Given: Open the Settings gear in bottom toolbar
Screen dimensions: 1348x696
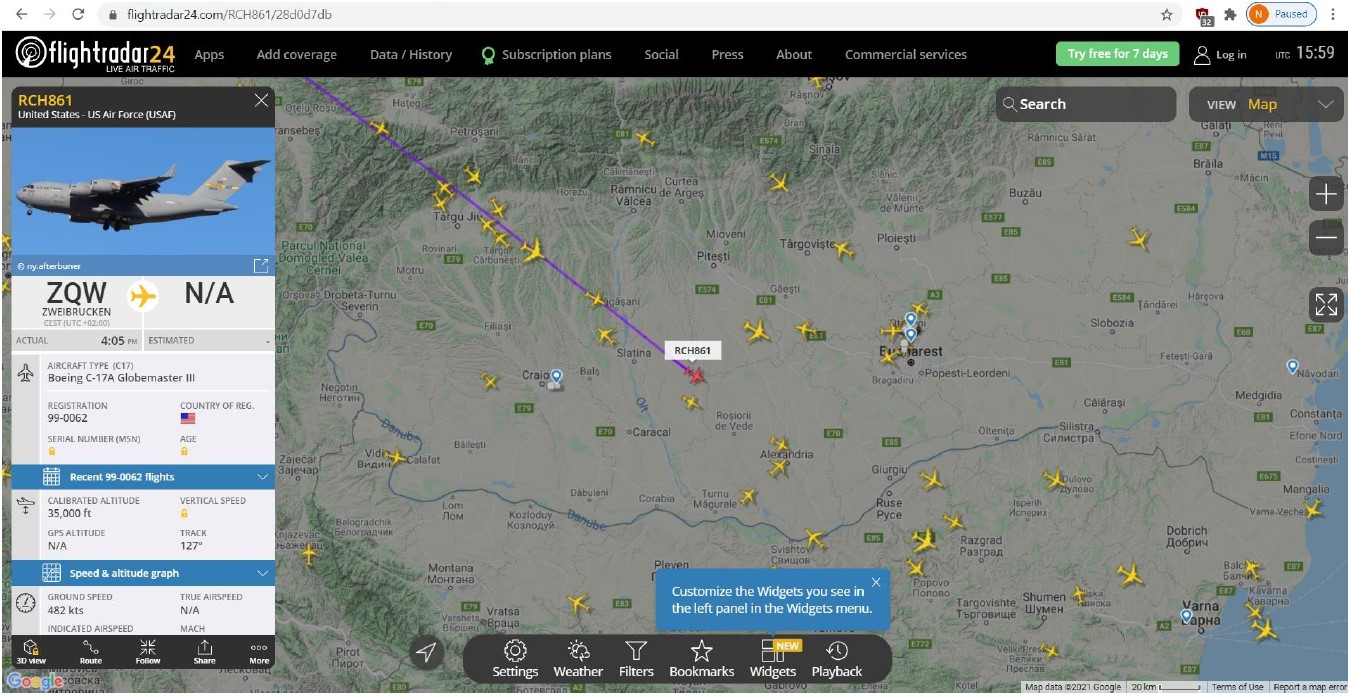Looking at the screenshot, I should [x=515, y=660].
